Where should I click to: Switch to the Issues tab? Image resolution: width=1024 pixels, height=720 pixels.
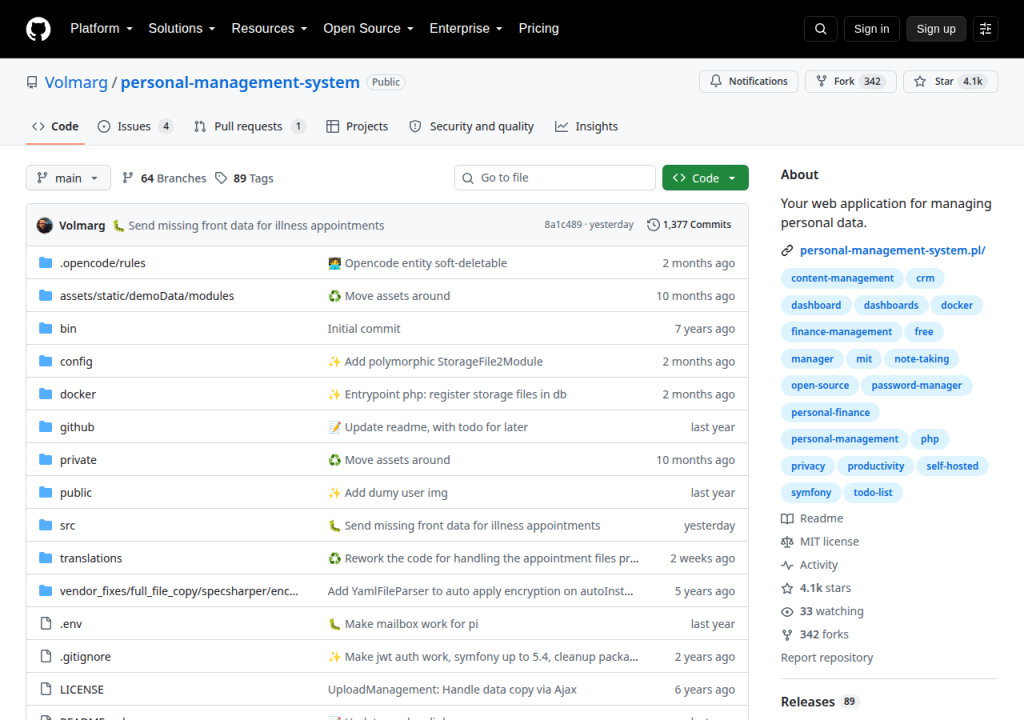[x=135, y=127]
